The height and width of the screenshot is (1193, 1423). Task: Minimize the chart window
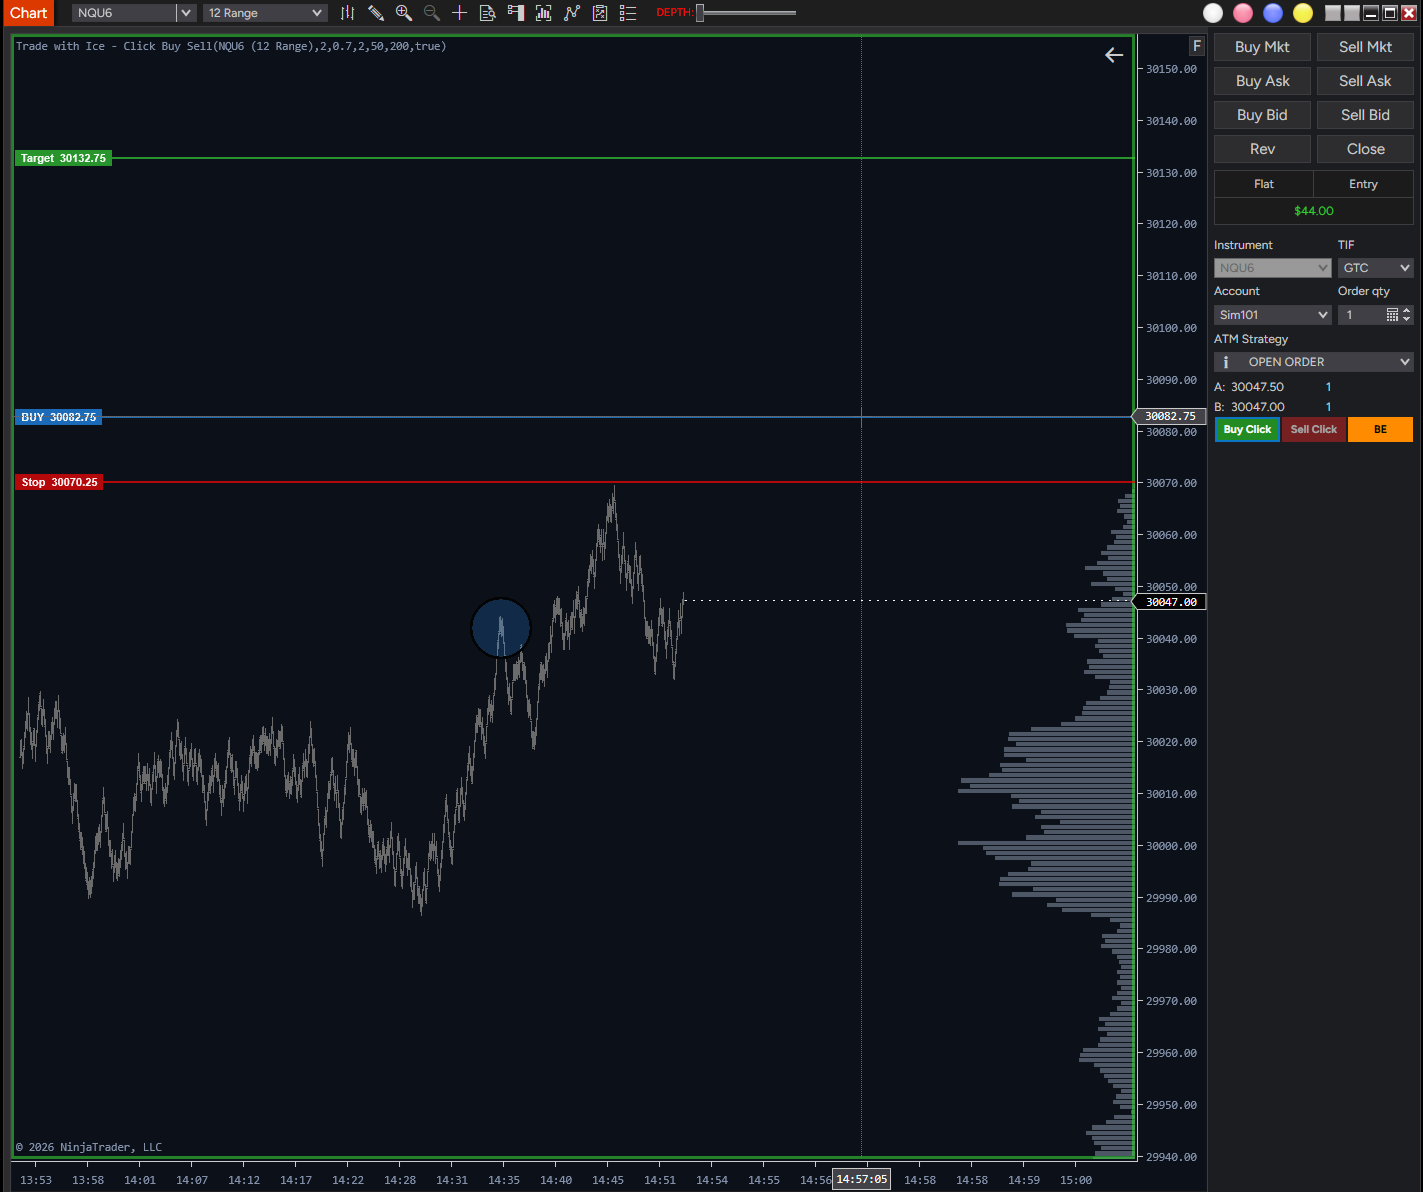click(1371, 13)
